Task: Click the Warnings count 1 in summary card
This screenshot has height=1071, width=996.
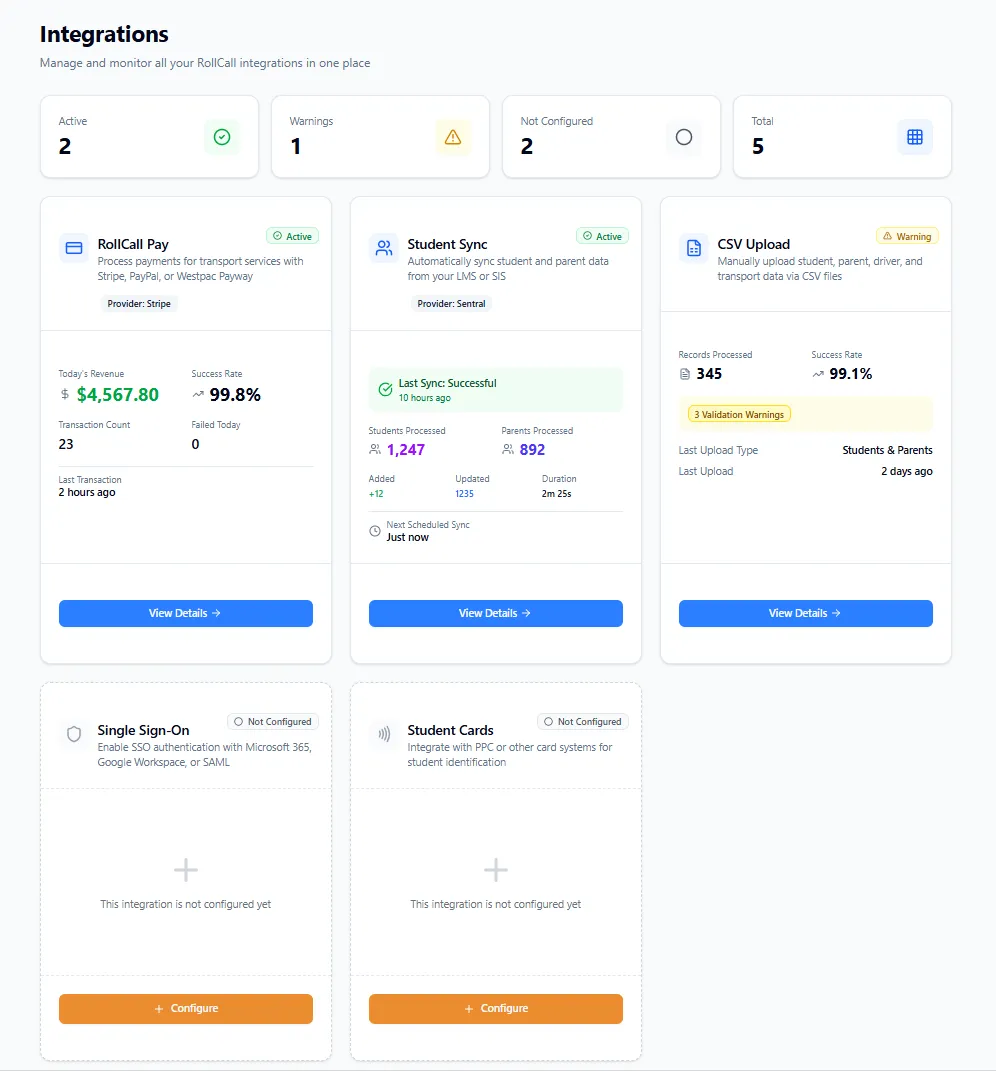Action: (x=296, y=146)
